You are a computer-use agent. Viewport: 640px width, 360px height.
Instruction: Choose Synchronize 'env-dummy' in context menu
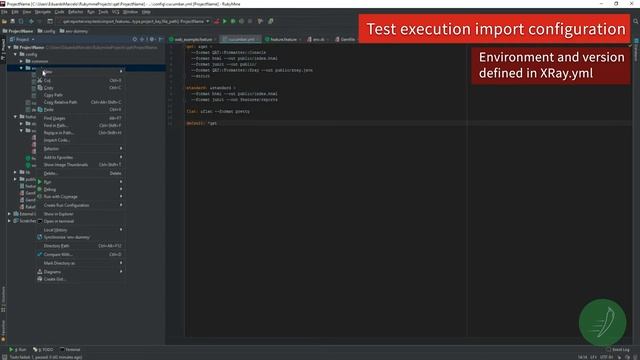(x=80, y=237)
